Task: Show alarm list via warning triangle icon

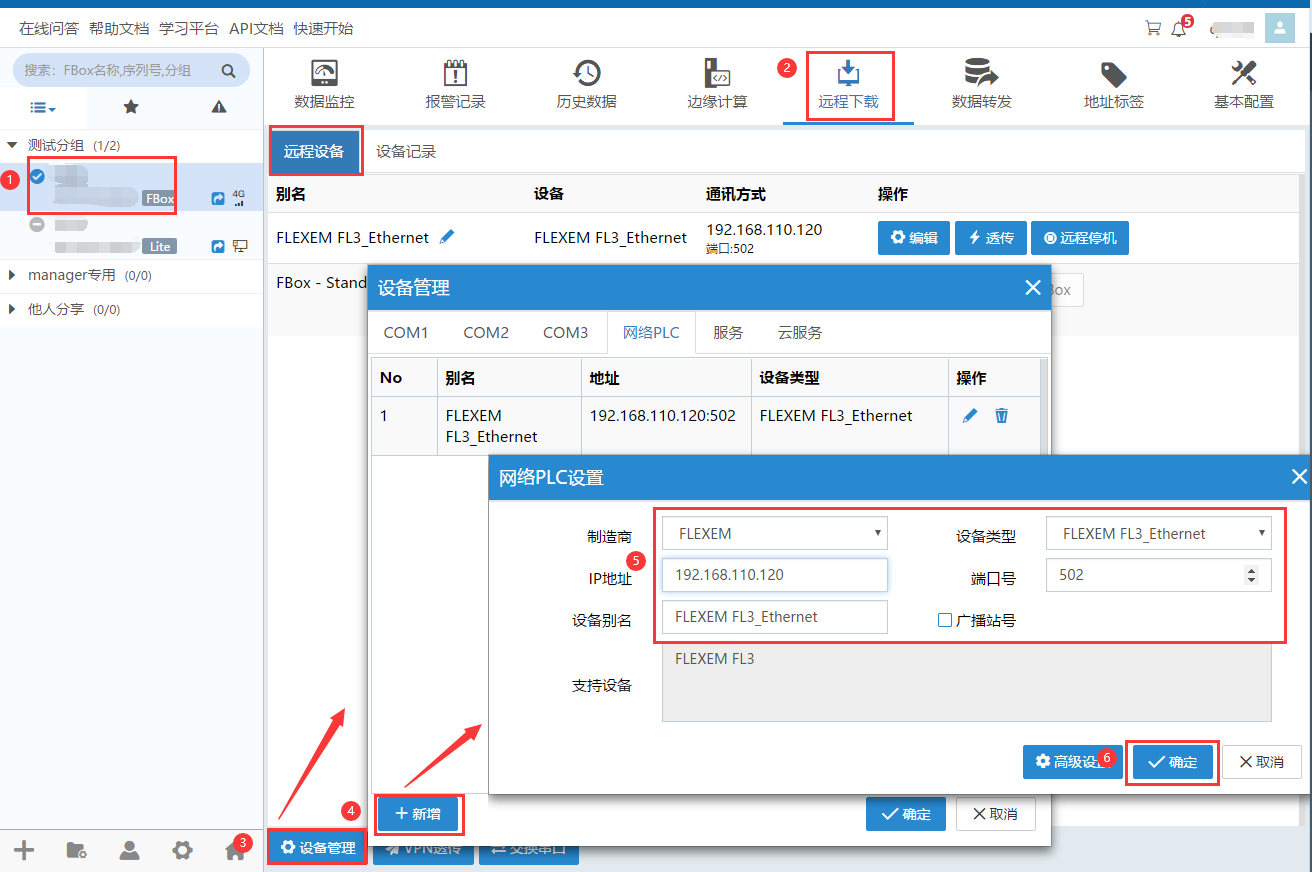Action: pos(219,107)
